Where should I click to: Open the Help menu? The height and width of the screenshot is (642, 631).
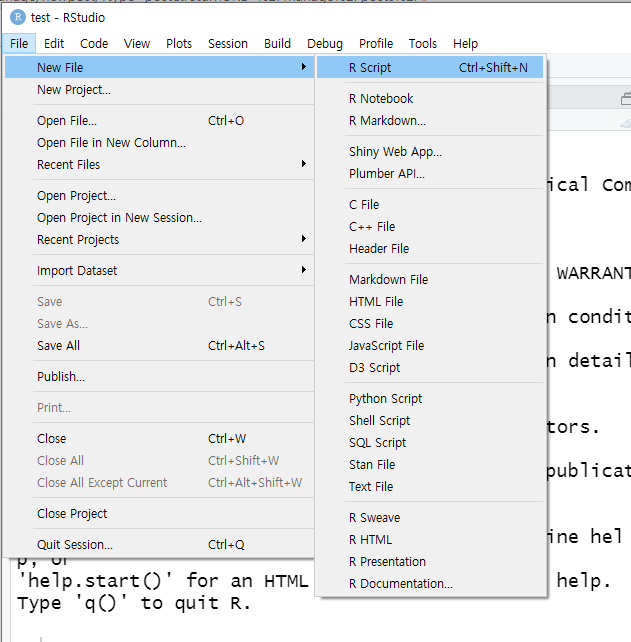coord(465,43)
